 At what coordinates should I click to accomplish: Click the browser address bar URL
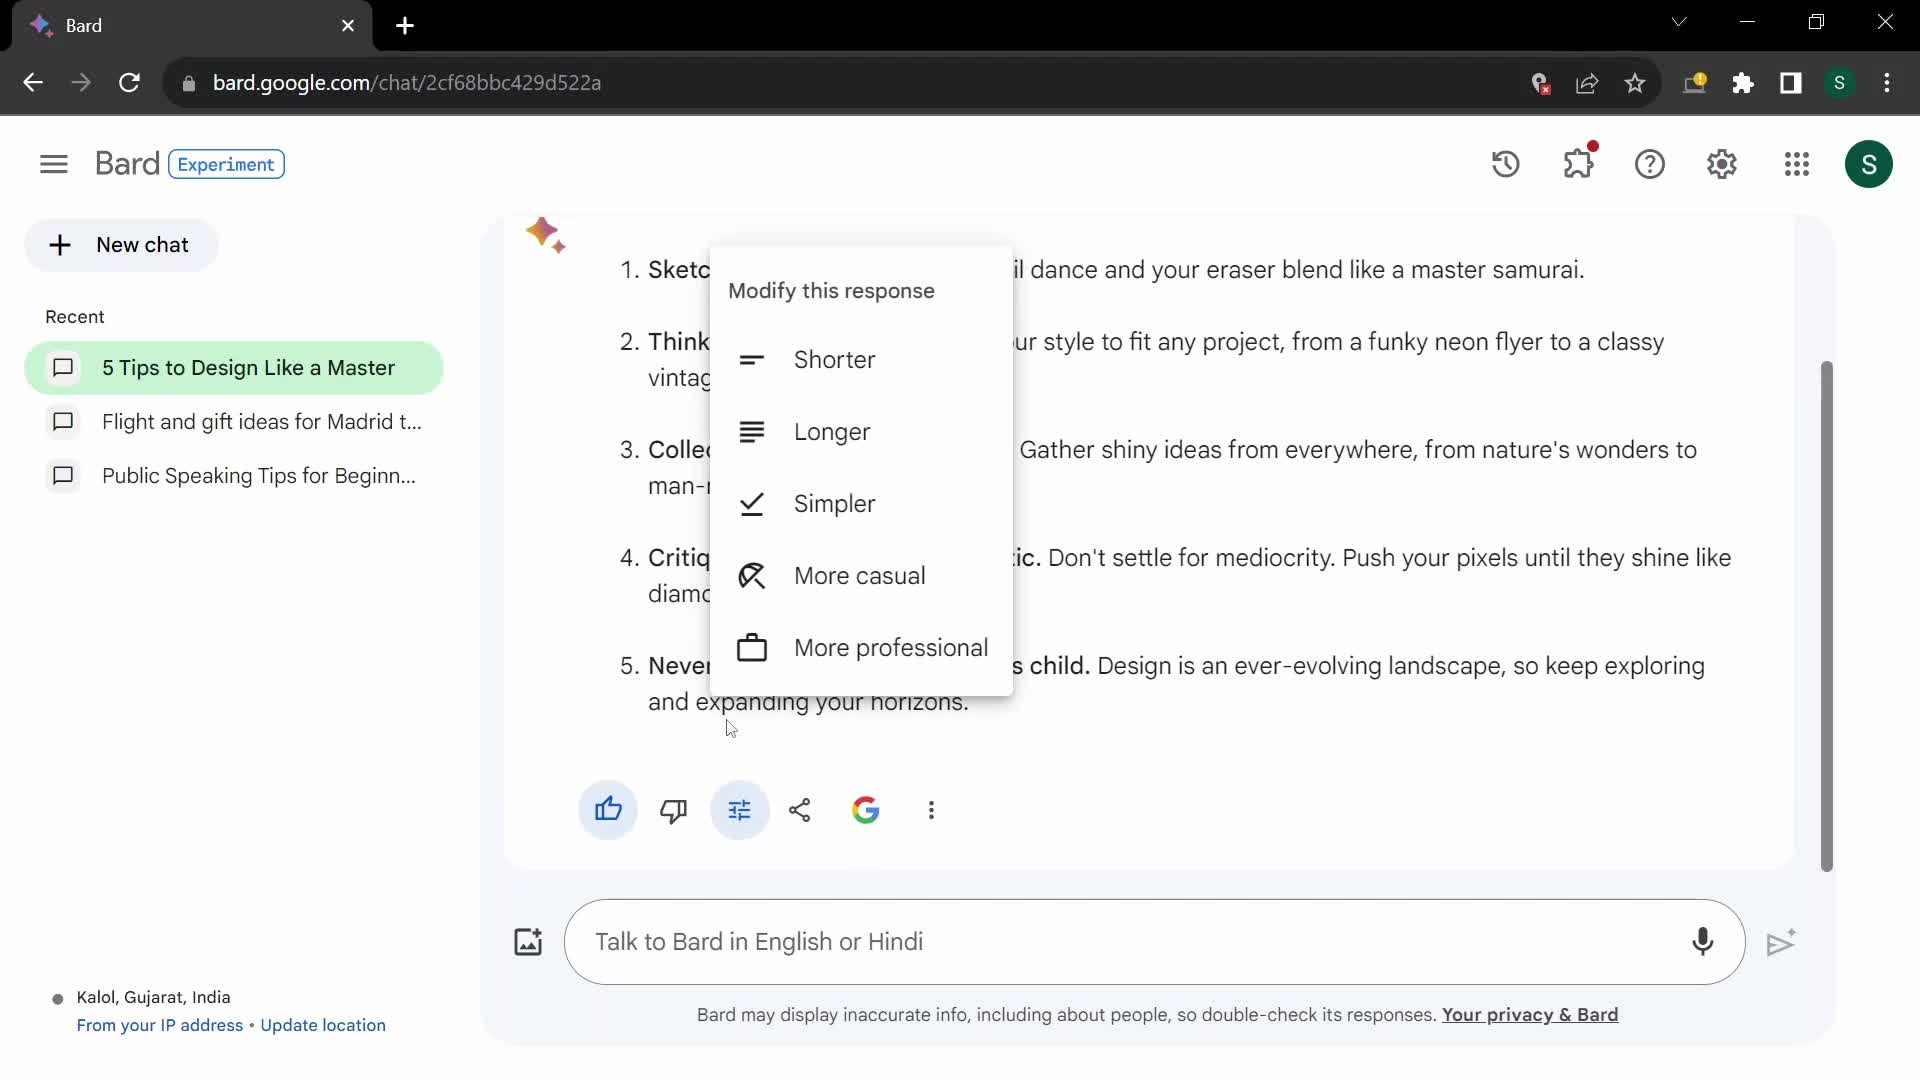[x=407, y=83]
